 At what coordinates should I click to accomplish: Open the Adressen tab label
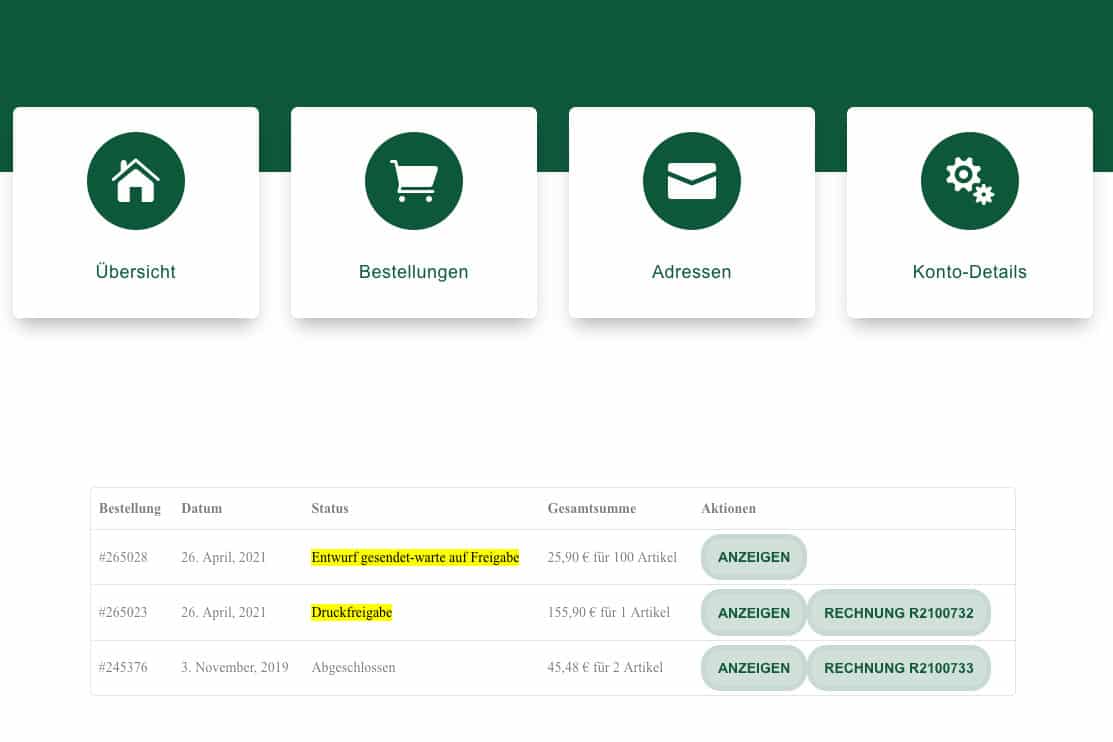691,272
